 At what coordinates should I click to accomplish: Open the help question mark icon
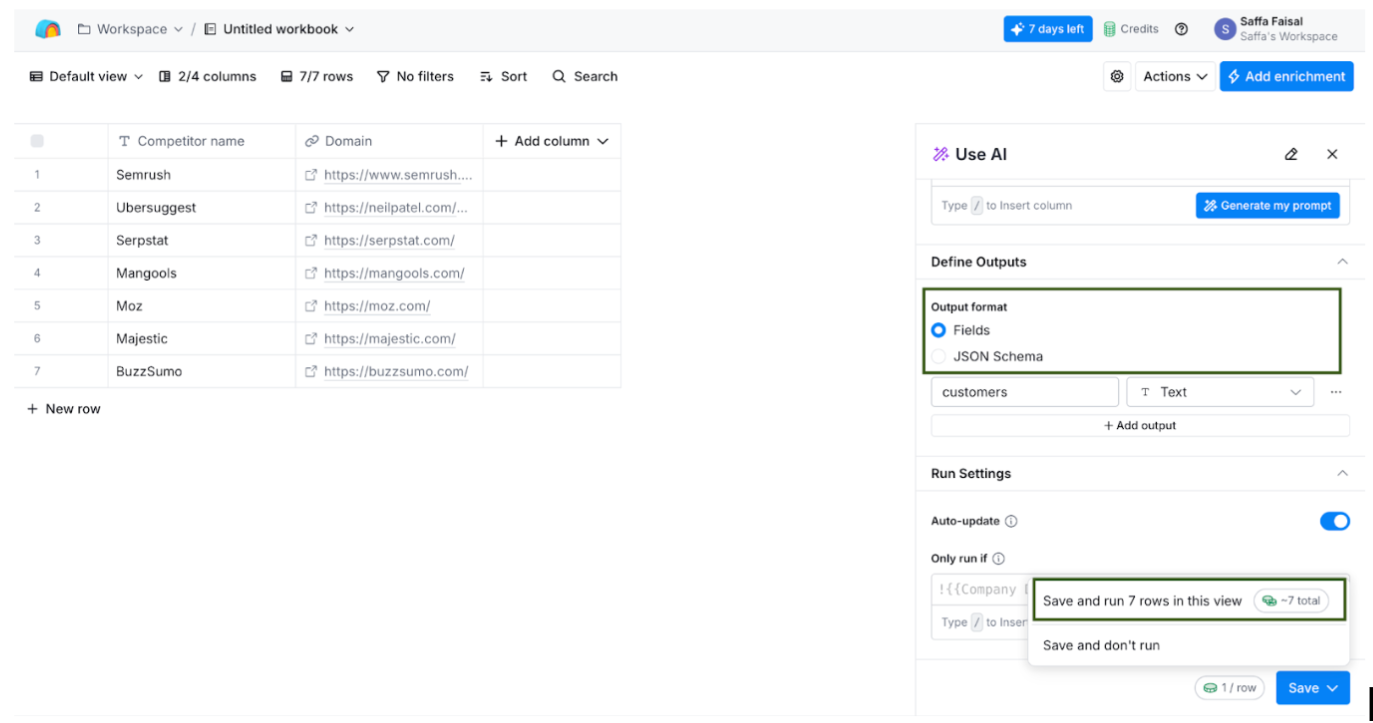[x=1181, y=29]
